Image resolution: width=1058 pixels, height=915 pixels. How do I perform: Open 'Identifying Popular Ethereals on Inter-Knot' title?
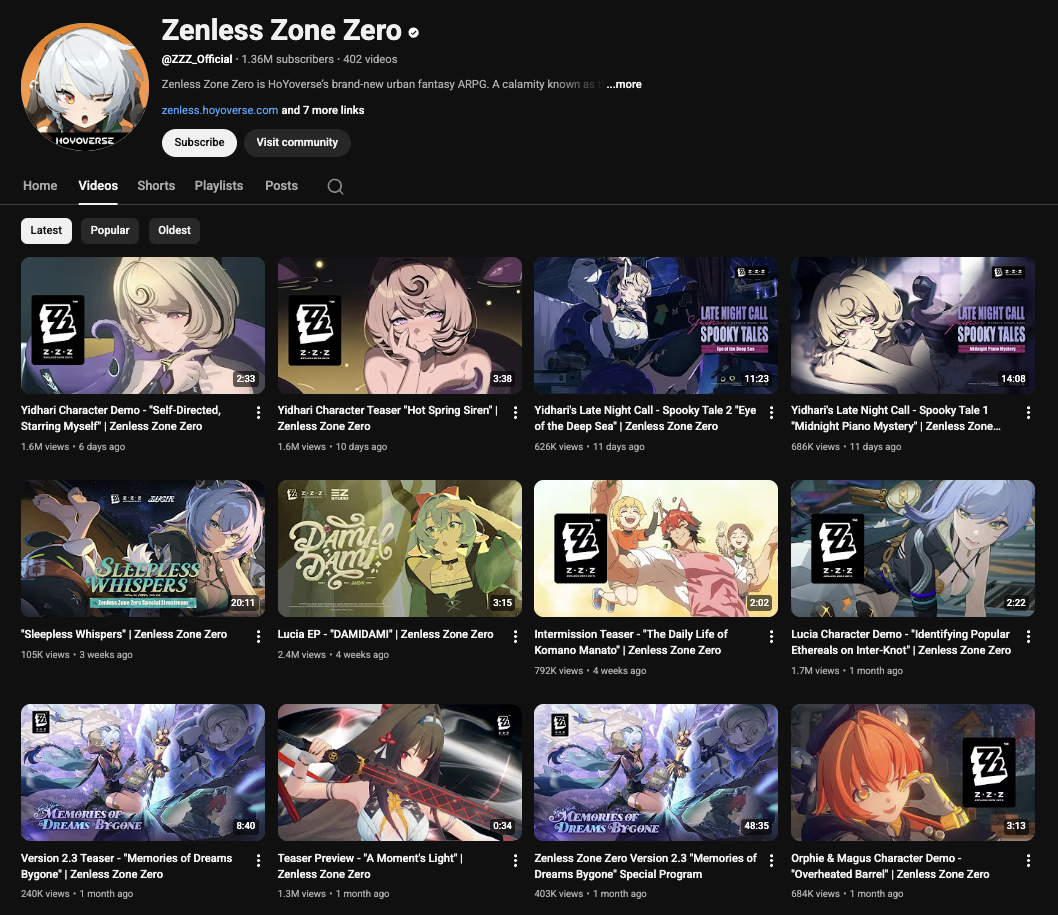901,642
